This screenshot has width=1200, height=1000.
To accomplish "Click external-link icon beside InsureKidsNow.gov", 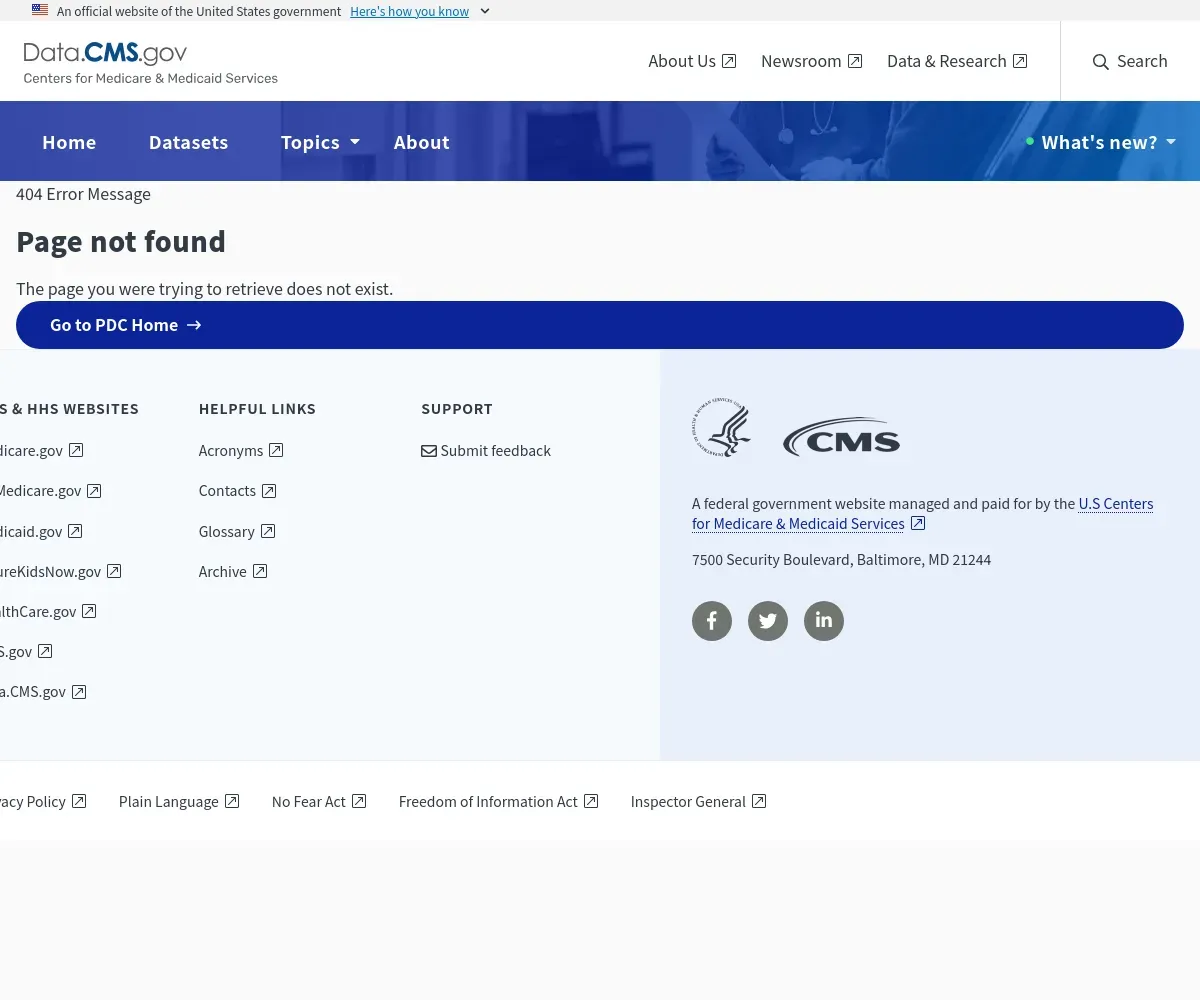I will tap(114, 571).
